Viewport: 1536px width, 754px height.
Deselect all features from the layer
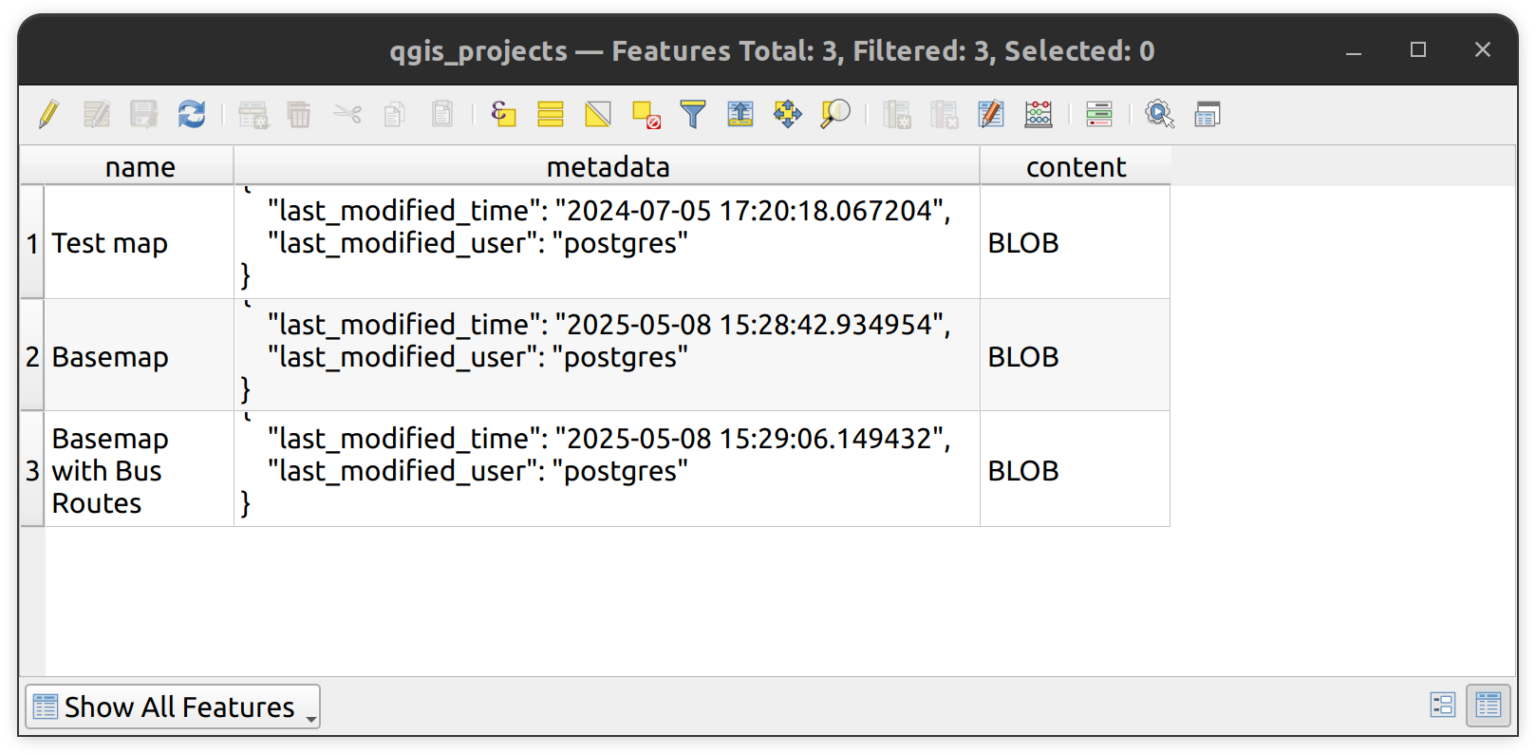[x=645, y=114]
